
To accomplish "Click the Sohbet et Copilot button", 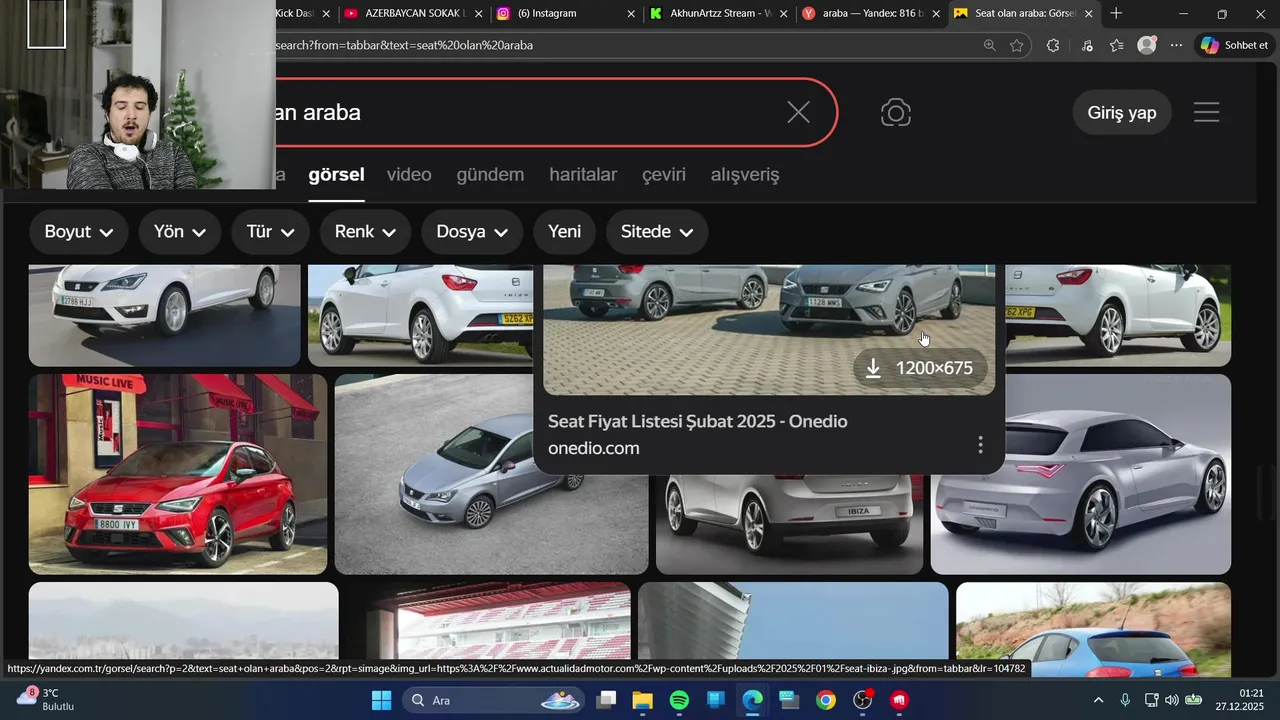I will [1235, 45].
